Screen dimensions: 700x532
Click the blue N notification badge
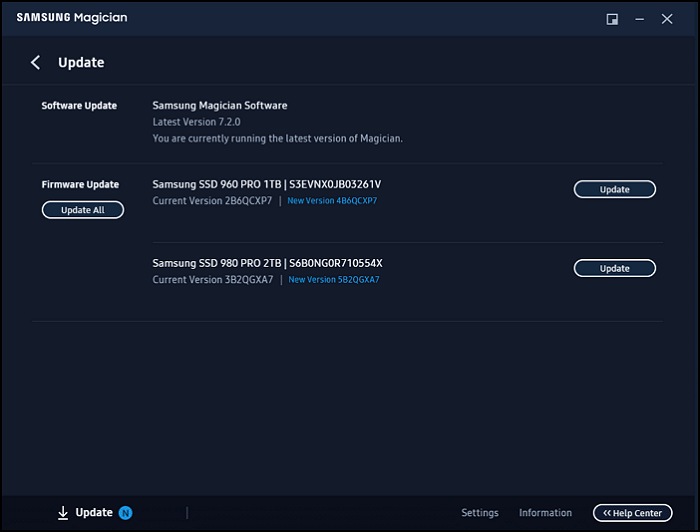click(125, 513)
